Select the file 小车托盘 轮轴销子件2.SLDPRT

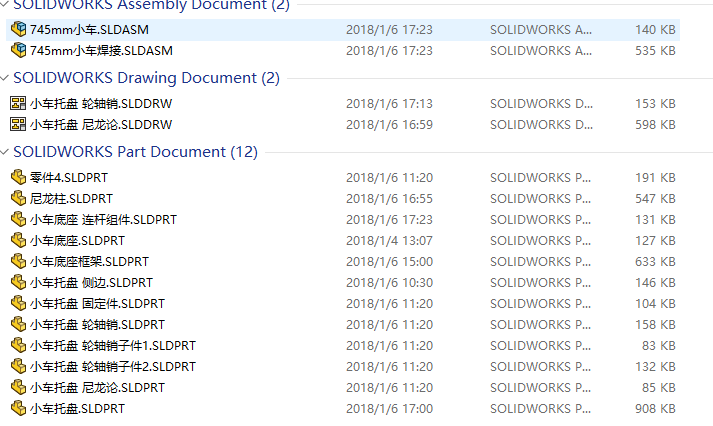[113, 366]
